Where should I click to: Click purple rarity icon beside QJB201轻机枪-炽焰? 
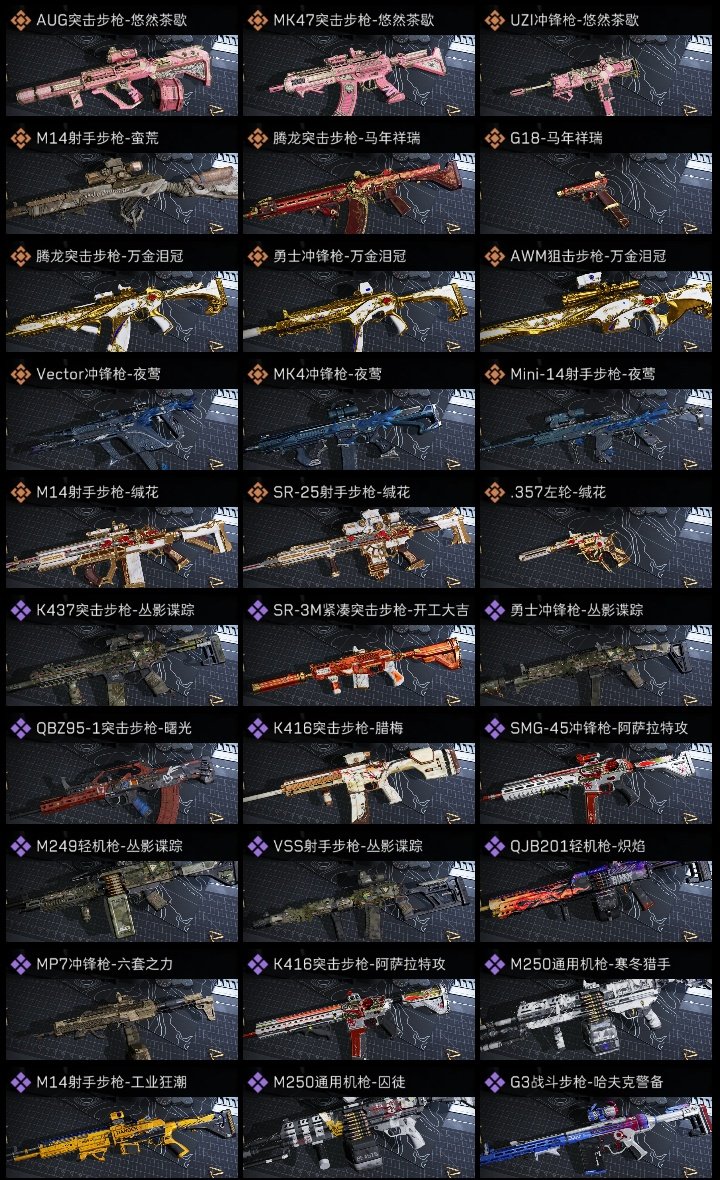[x=495, y=846]
